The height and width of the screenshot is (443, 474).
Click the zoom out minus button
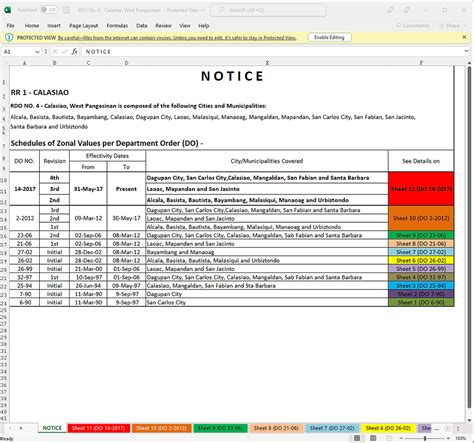[401, 438]
